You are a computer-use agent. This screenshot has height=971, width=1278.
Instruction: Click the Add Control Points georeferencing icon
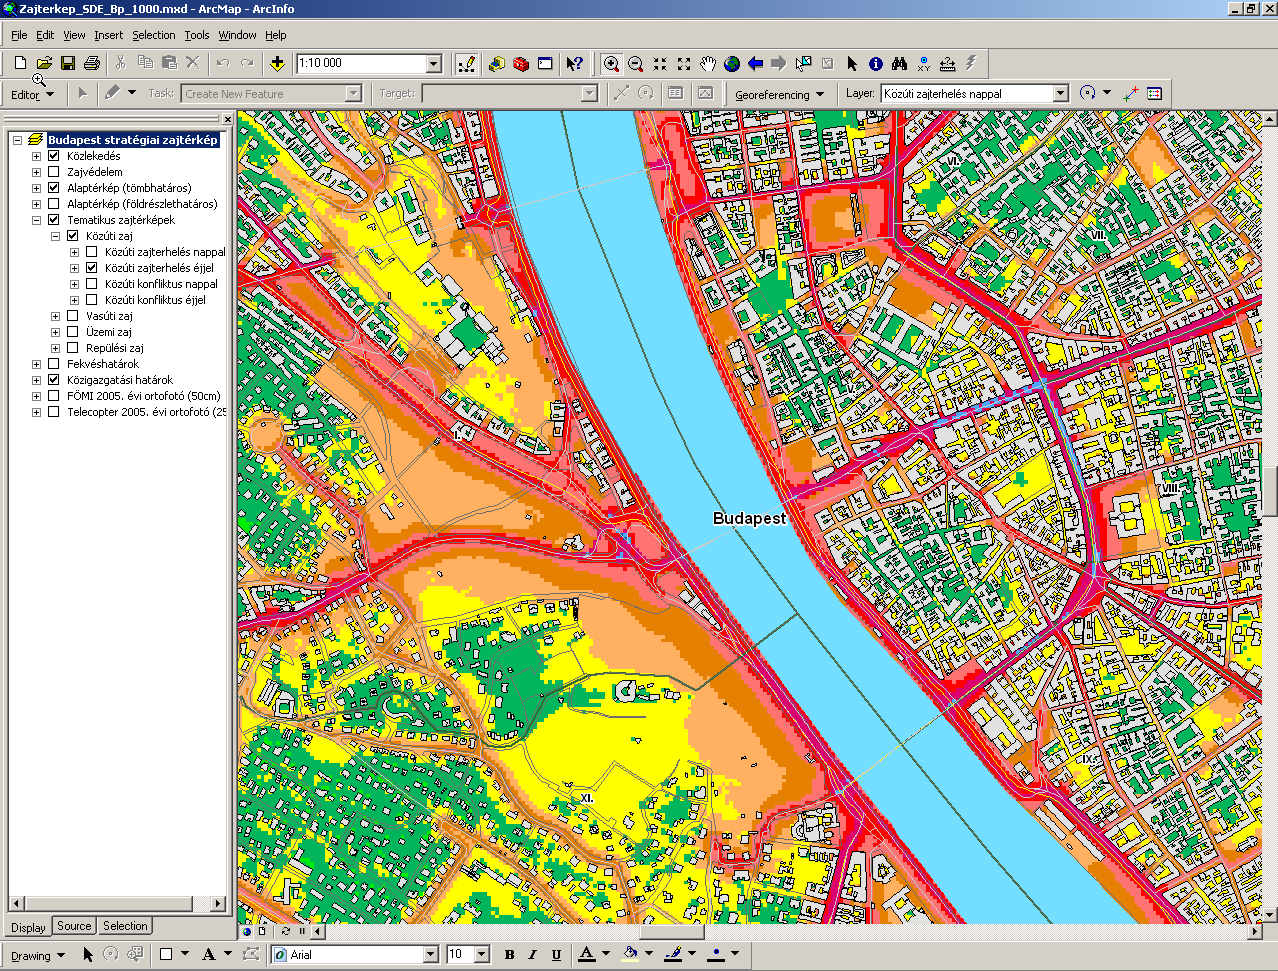tap(1131, 94)
